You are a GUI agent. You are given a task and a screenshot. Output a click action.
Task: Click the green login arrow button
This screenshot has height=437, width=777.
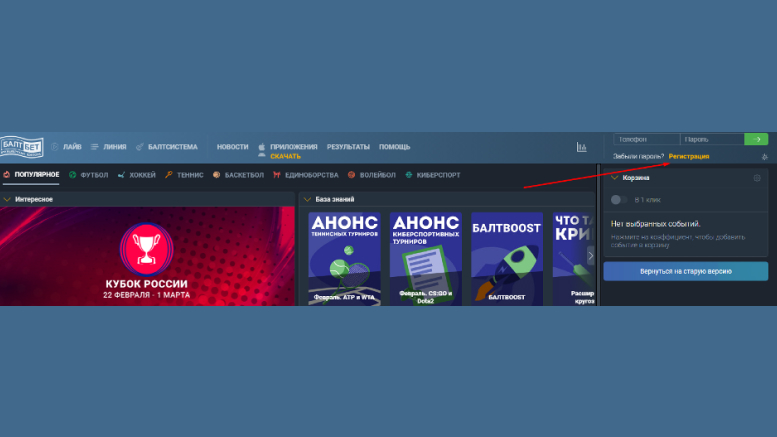[756, 139]
